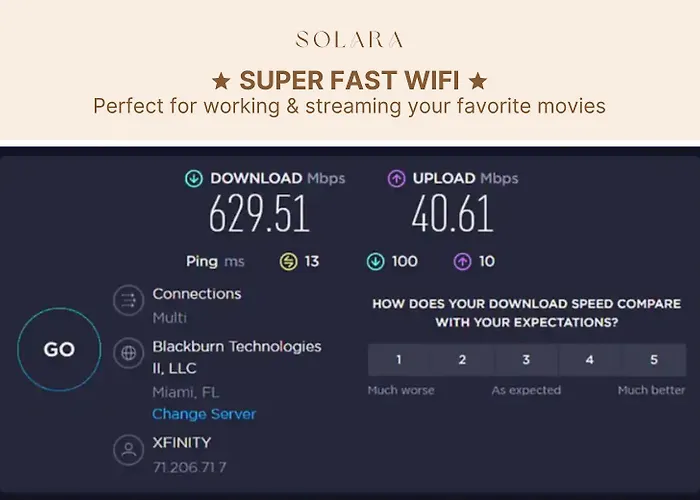The height and width of the screenshot is (500, 700).
Task: Click the Connections arrows icon
Action: coord(129,300)
